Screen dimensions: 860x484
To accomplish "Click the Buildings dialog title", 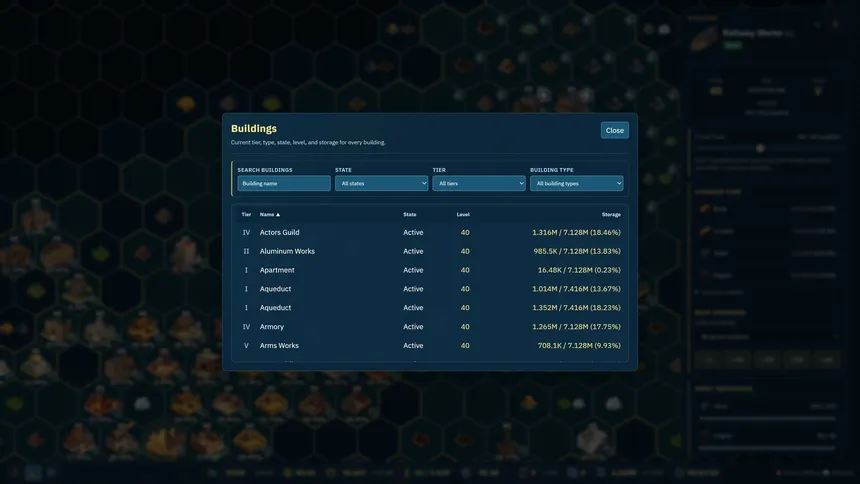I will click(x=254, y=128).
